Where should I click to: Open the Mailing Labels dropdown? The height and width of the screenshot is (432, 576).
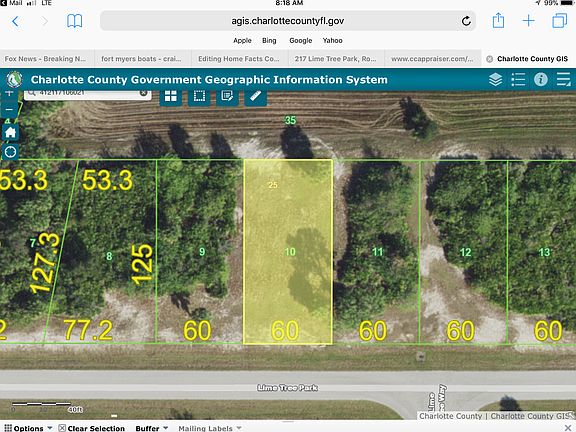click(x=210, y=428)
